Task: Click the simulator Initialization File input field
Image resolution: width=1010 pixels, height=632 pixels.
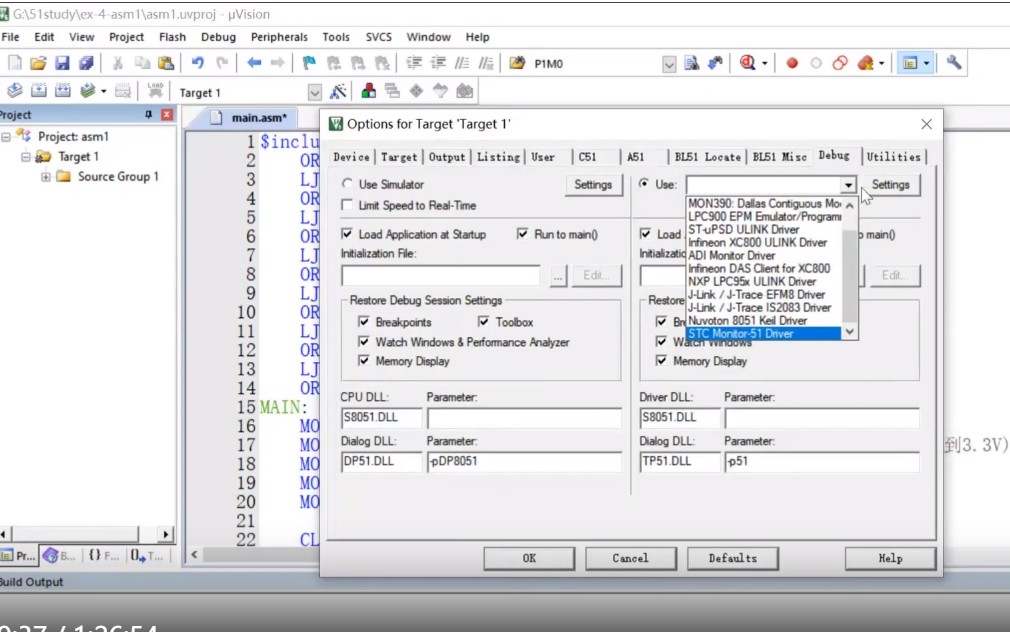Action: click(x=440, y=276)
